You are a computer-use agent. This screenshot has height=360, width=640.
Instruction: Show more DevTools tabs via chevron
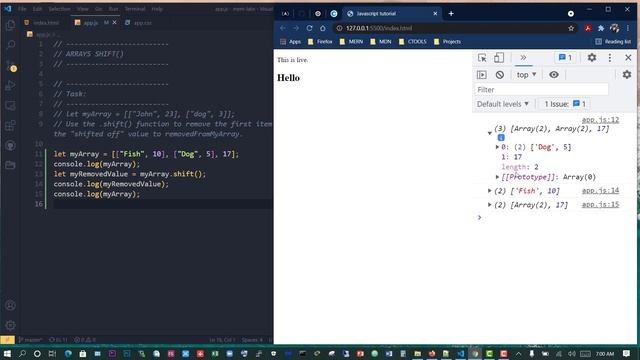tap(523, 58)
